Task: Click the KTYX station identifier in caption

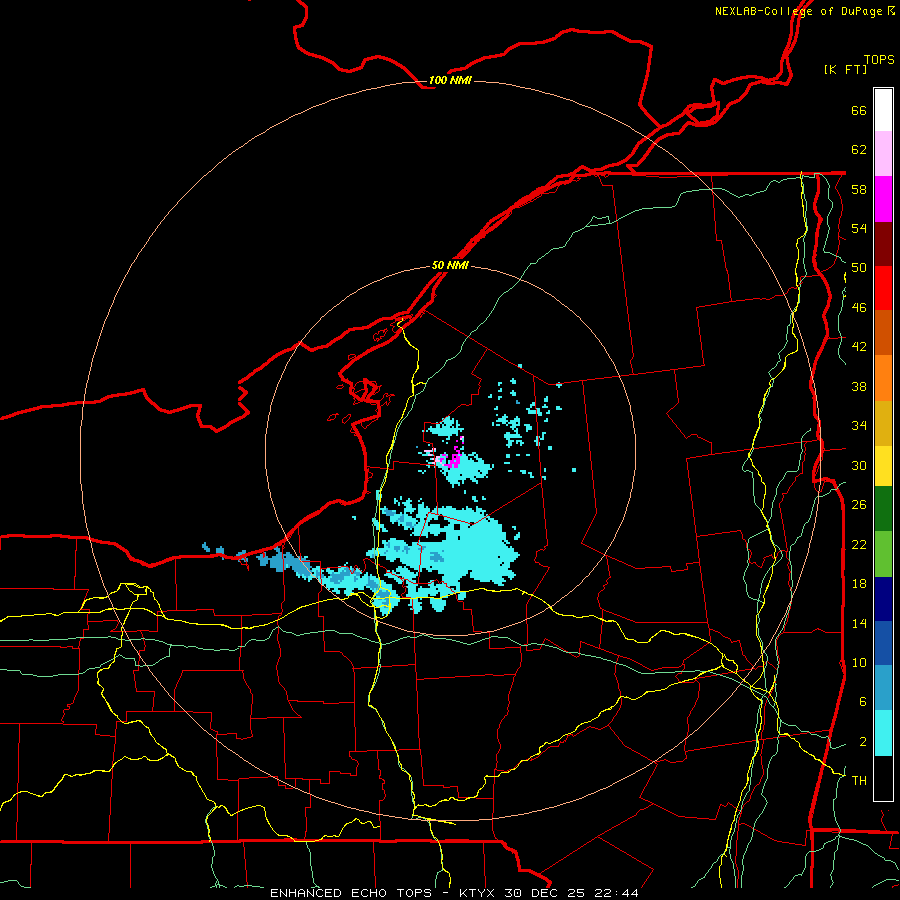Action: pos(477,893)
